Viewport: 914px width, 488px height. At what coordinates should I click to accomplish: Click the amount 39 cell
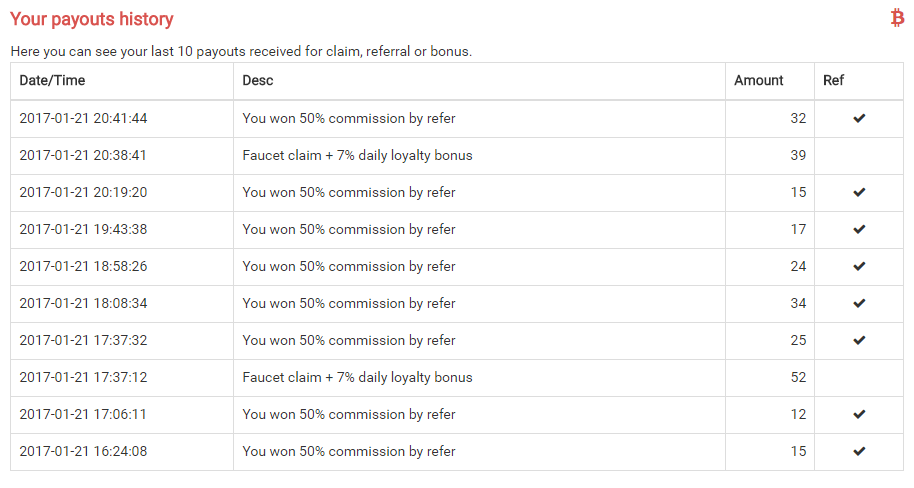tap(797, 155)
